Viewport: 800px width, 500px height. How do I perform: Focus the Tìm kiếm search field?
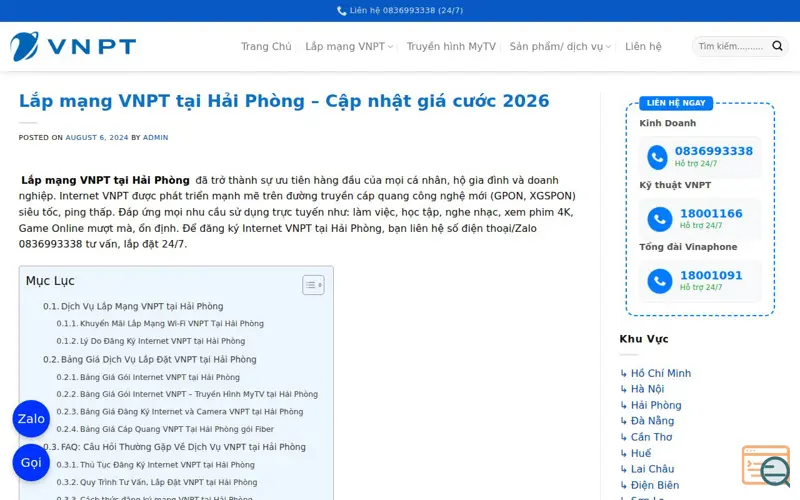731,46
